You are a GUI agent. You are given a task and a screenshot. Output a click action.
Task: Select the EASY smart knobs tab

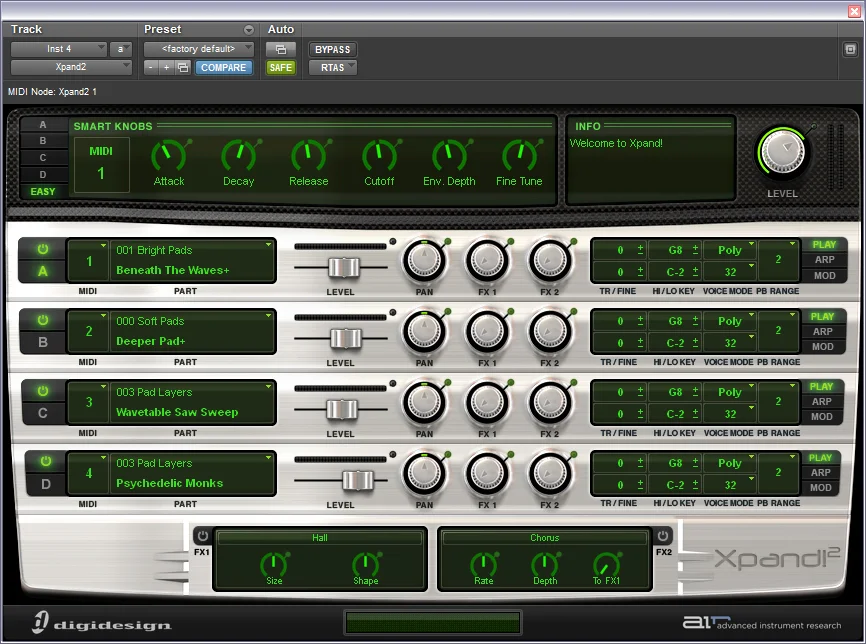(43, 192)
